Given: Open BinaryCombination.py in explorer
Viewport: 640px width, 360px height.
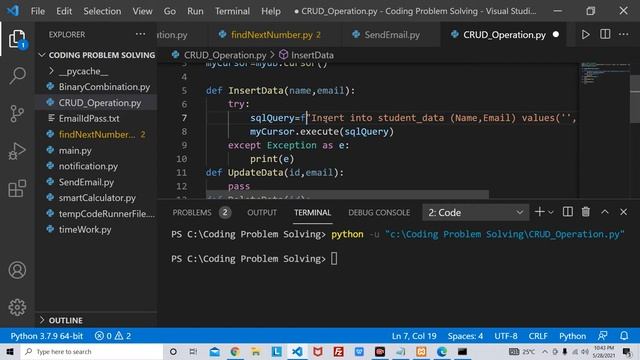Looking at the screenshot, I should click(97, 87).
